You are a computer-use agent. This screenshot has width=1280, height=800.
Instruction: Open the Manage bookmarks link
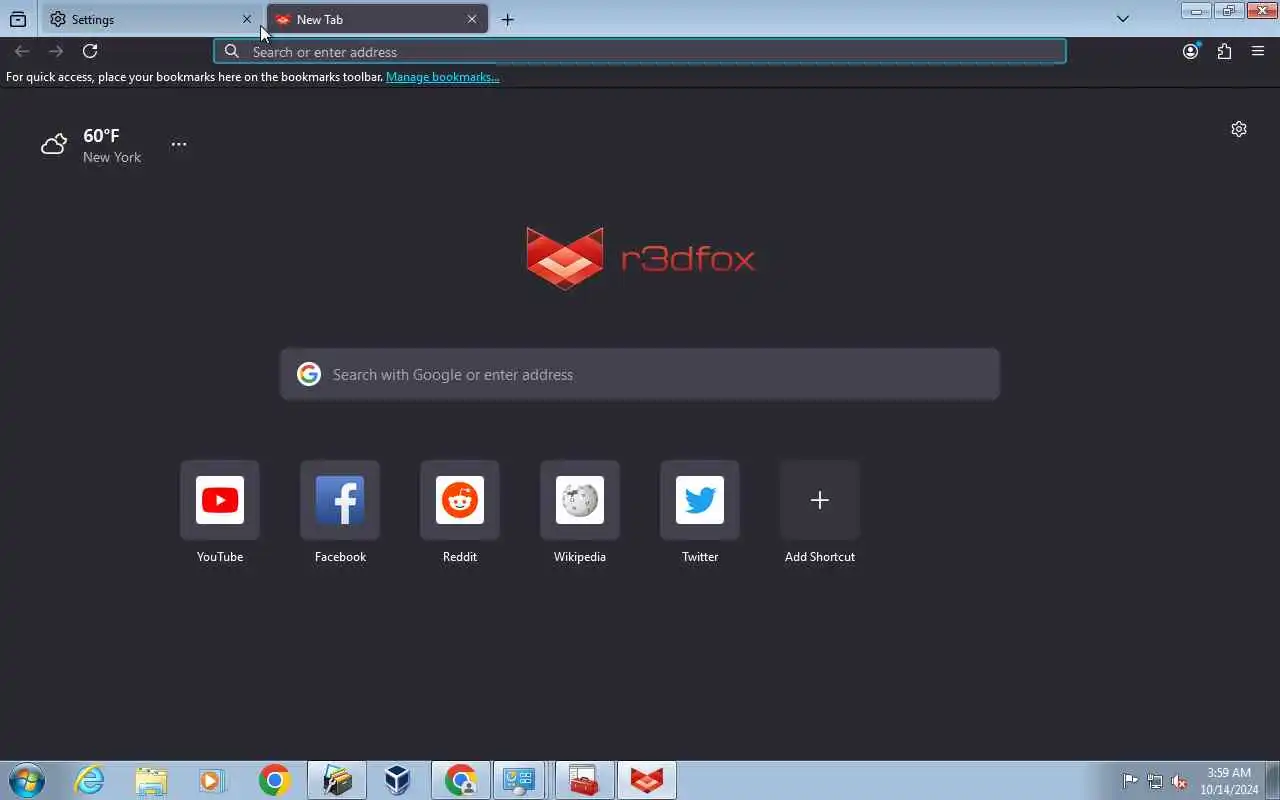coord(442,77)
